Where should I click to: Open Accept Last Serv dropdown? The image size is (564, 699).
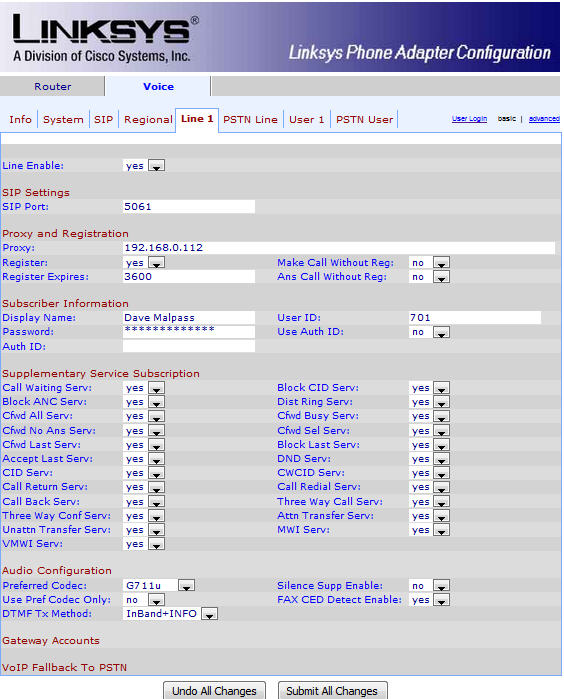(144, 459)
